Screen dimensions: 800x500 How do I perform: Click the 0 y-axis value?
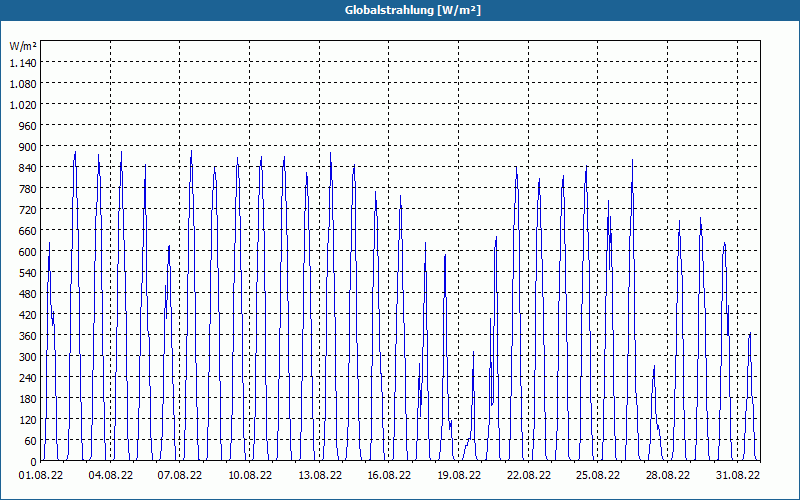tap(34, 462)
